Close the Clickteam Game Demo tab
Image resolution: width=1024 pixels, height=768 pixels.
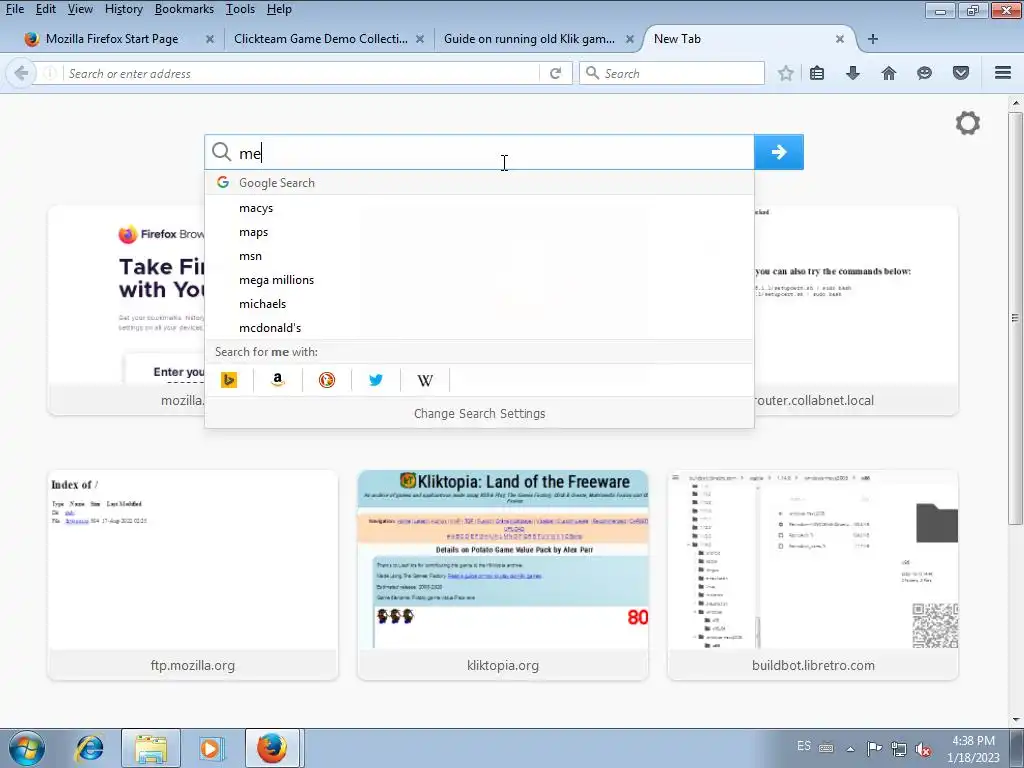click(x=420, y=39)
